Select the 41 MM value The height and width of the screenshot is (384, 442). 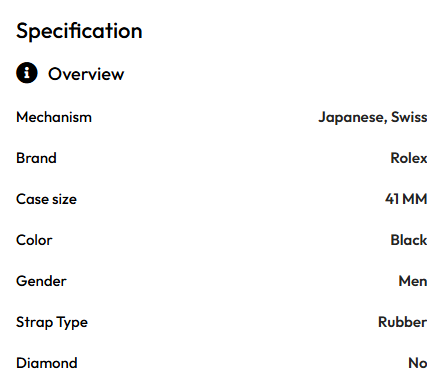click(406, 199)
